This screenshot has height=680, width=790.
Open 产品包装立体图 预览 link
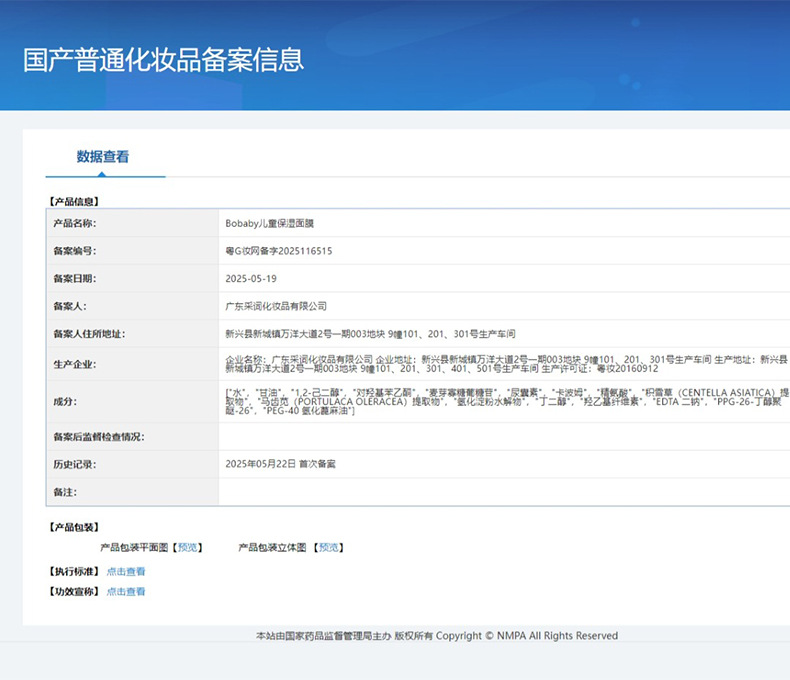[328, 548]
